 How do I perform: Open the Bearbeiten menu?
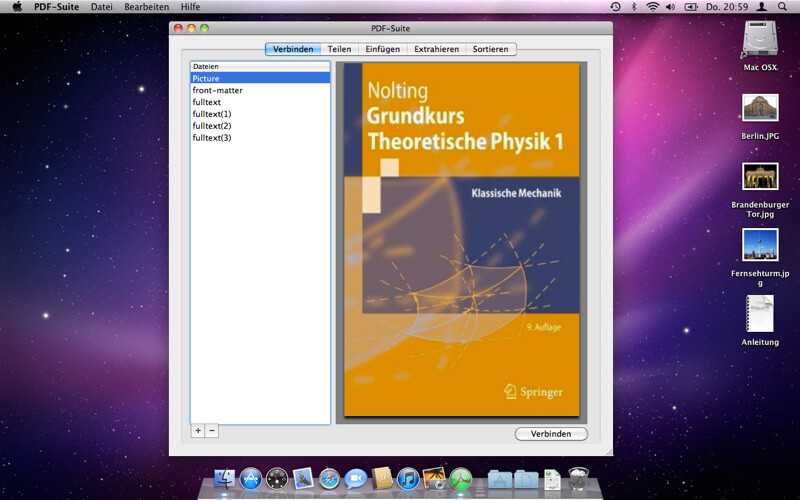[146, 7]
